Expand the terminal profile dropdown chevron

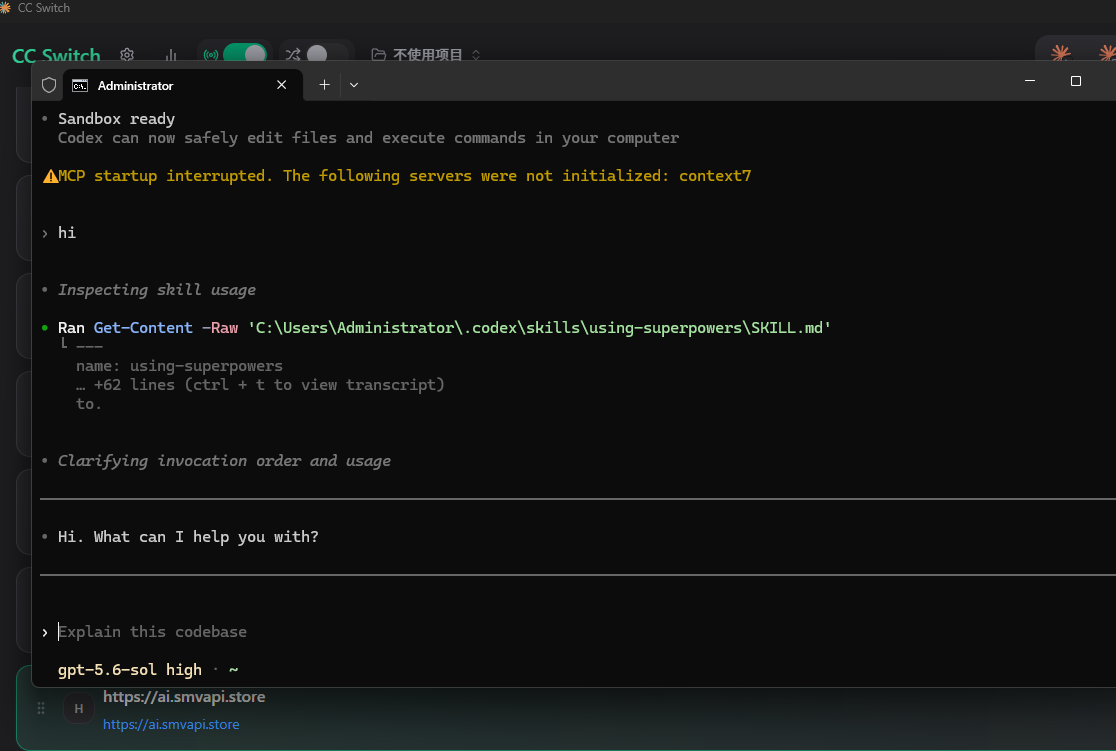point(354,85)
